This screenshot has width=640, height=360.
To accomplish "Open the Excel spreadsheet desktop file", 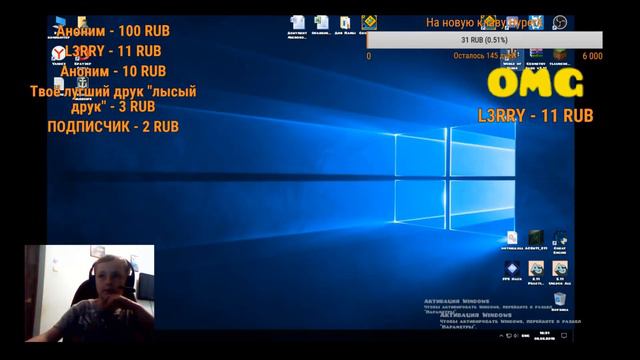I will click(x=321, y=24).
